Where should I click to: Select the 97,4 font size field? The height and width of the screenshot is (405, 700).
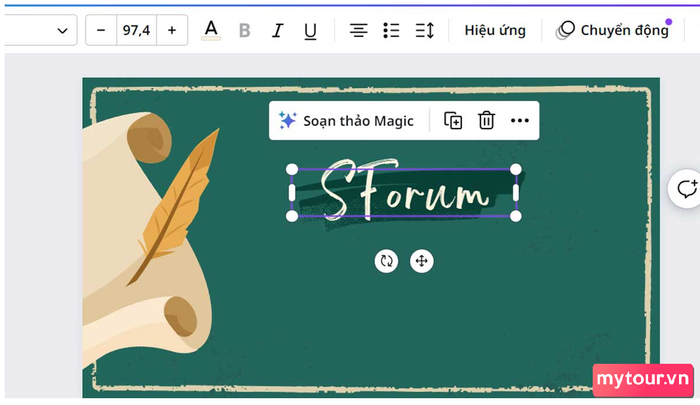tap(137, 30)
